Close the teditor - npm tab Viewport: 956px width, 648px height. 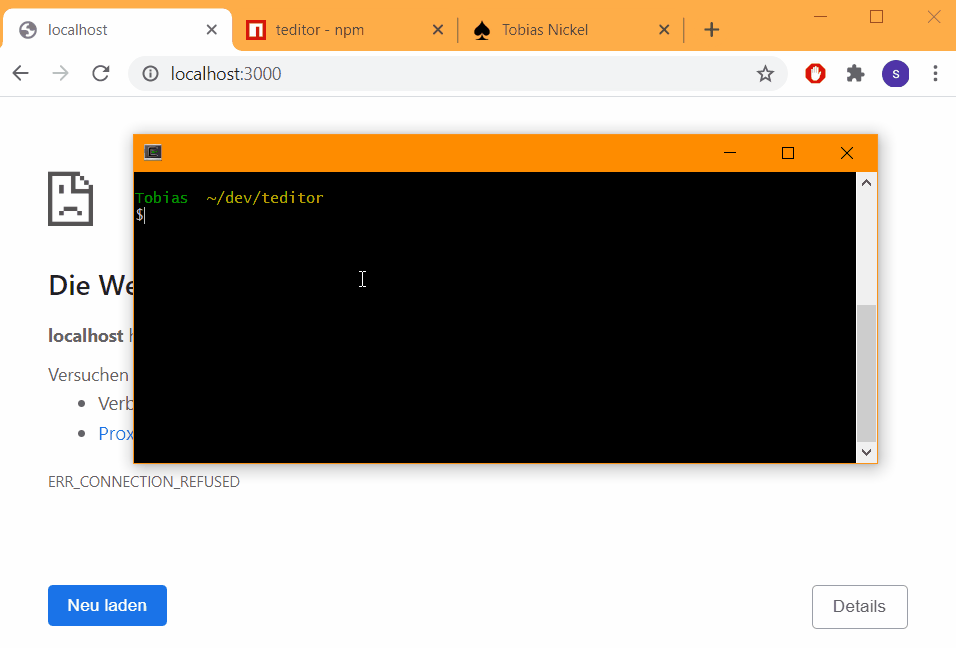click(437, 30)
